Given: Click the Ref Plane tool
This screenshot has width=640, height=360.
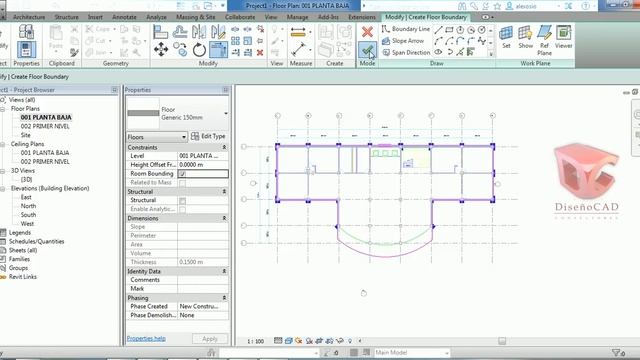Looking at the screenshot, I should (x=544, y=40).
